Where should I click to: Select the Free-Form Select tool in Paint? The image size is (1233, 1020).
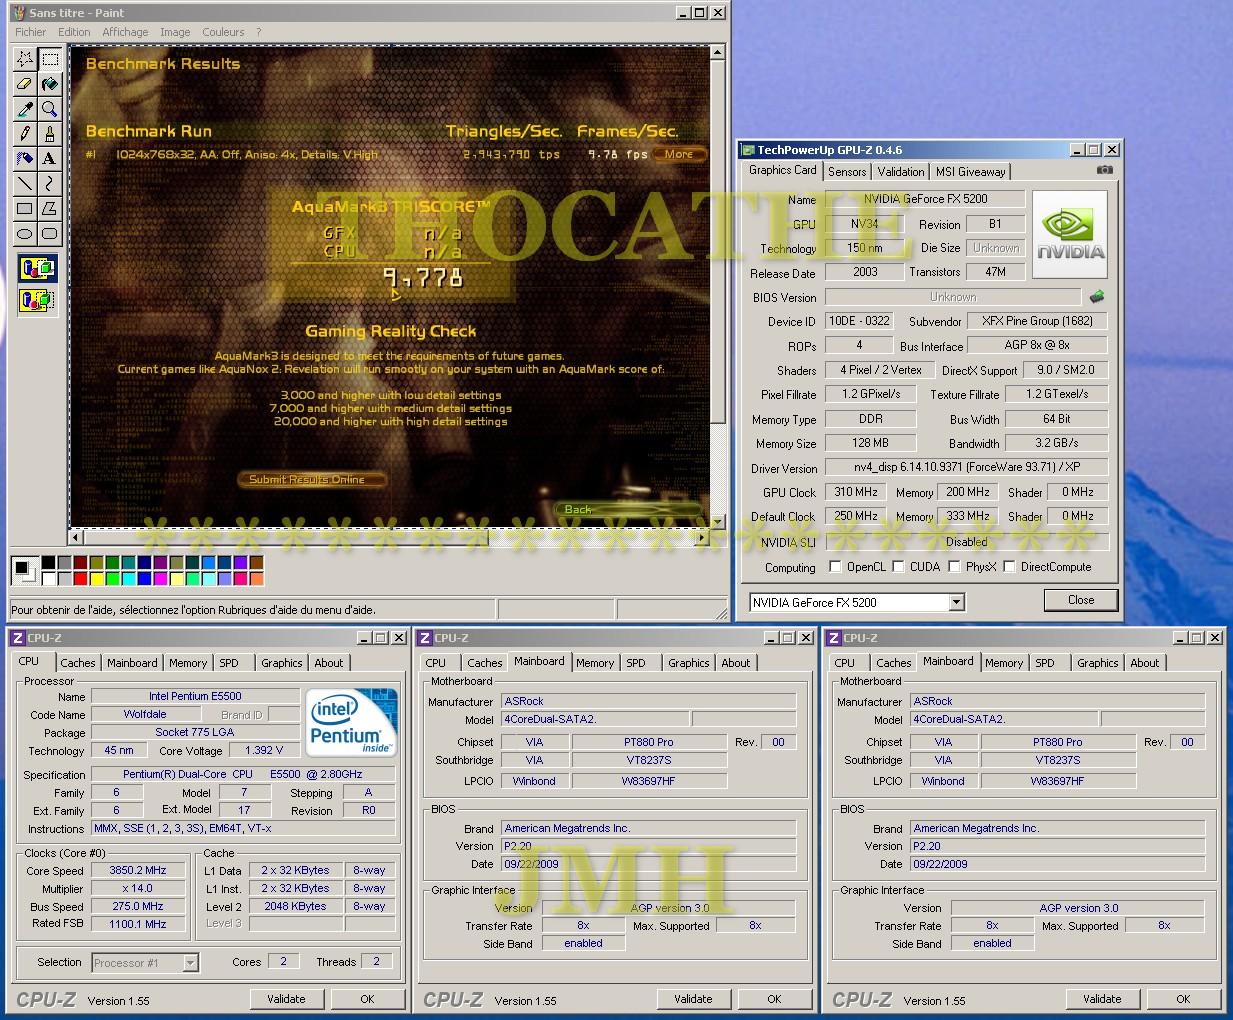click(x=25, y=59)
